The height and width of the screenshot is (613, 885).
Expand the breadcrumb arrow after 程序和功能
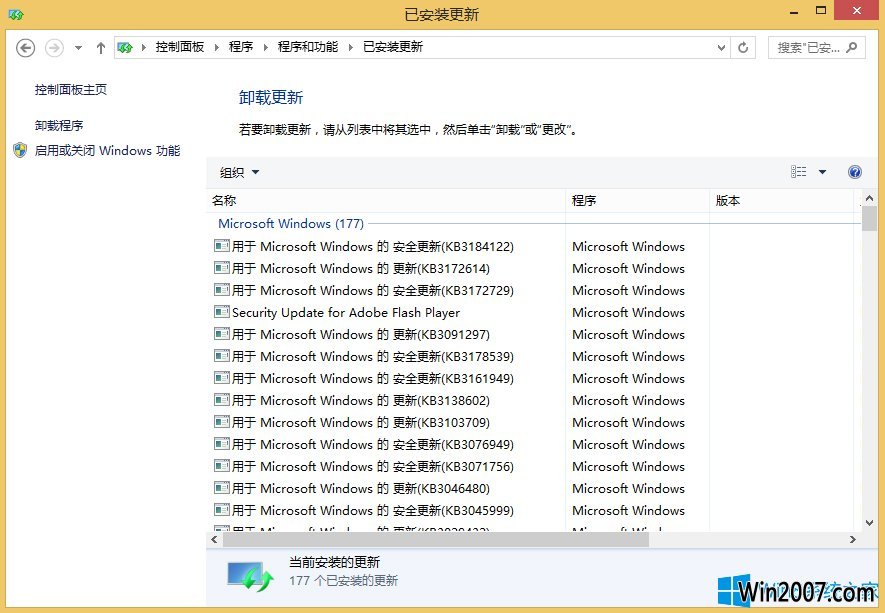coord(351,47)
